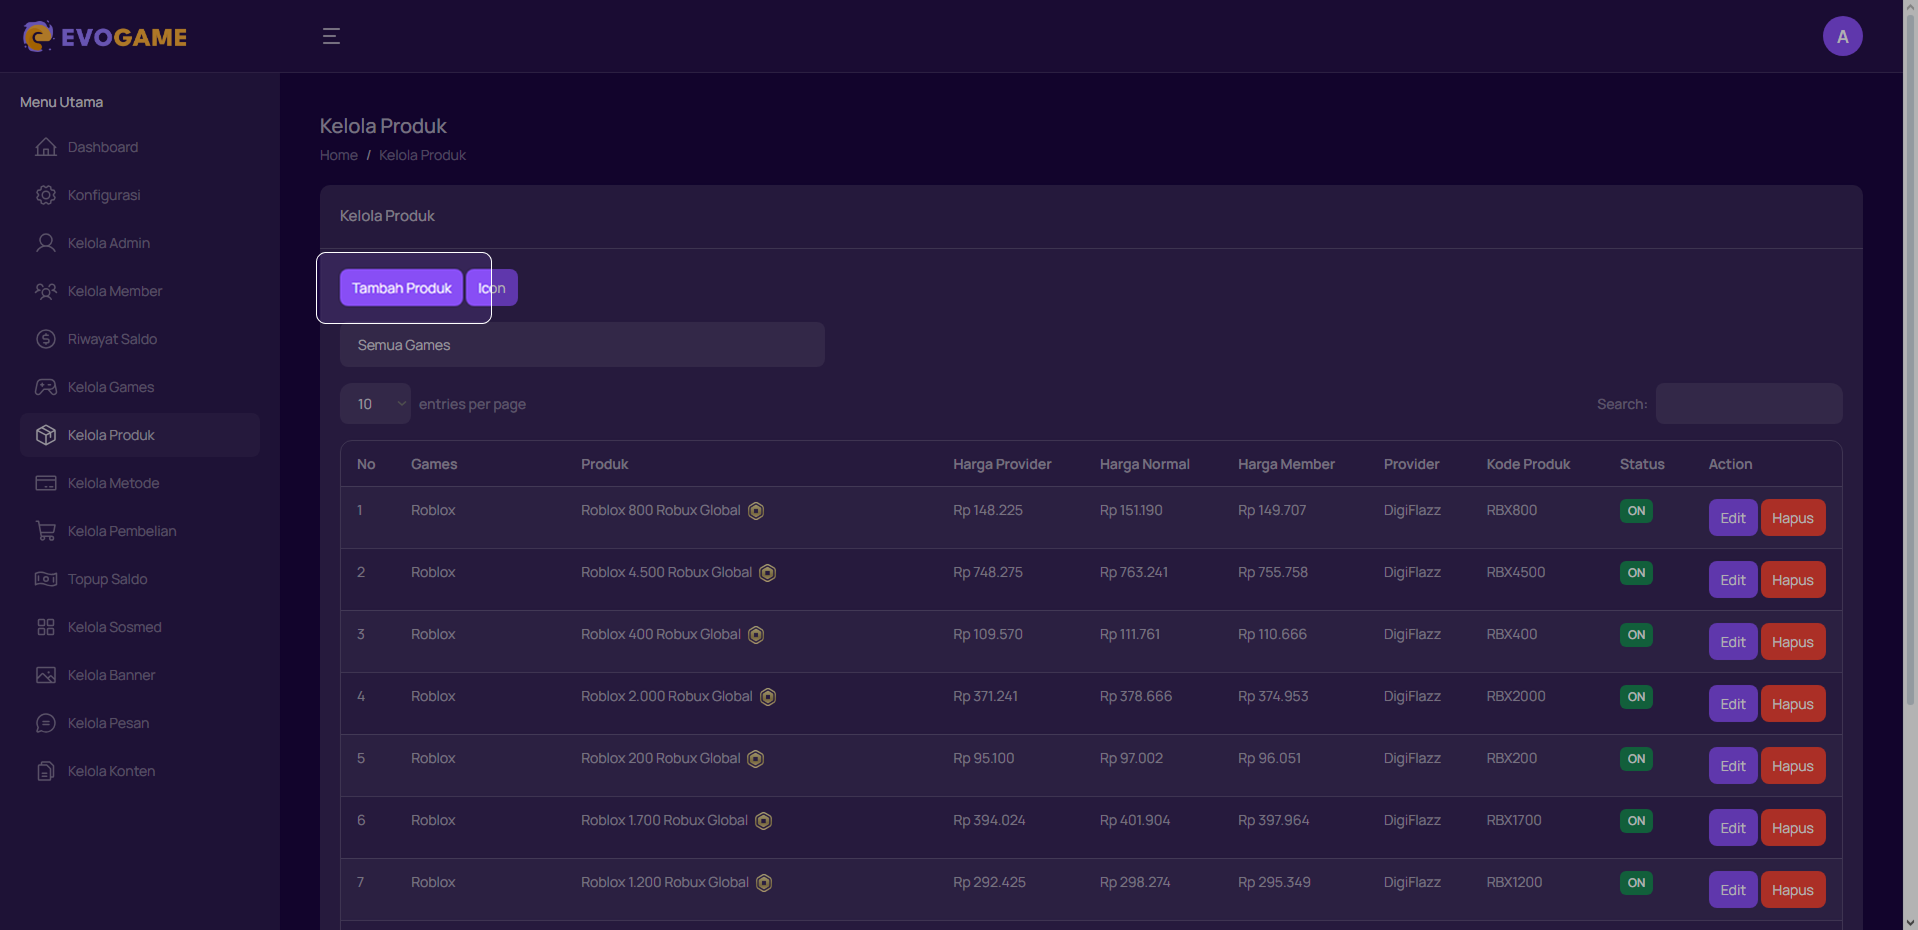
Task: Click Robux icon beside Roblox 1.200 Robux Global
Action: [764, 883]
